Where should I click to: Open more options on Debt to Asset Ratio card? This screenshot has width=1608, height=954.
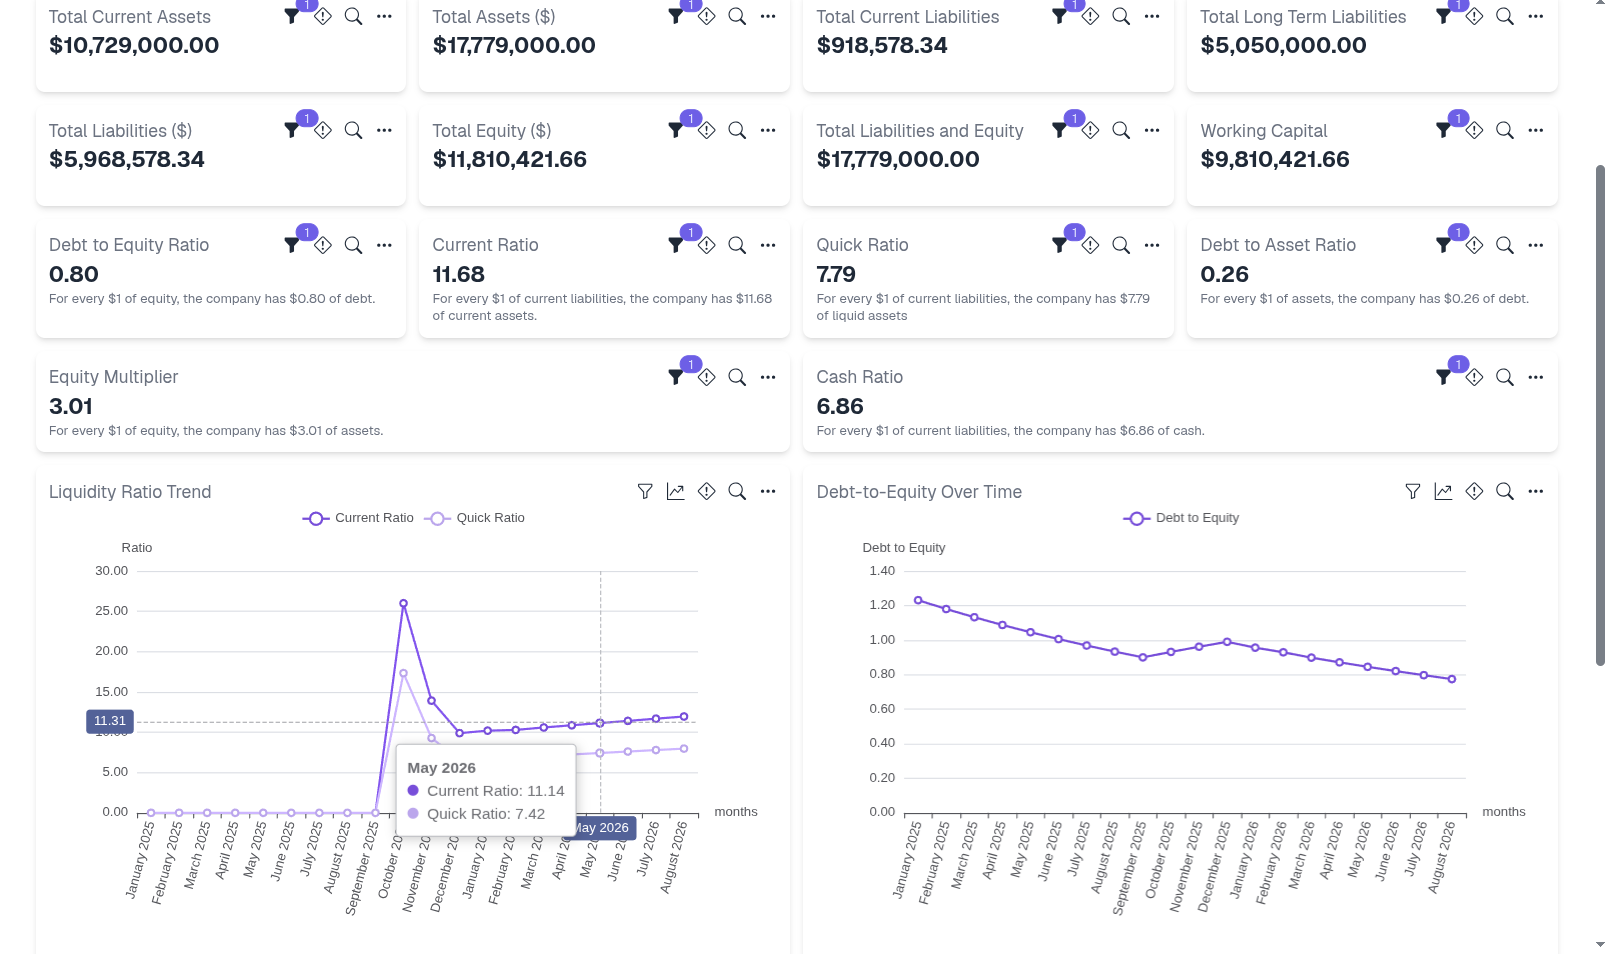1536,245
